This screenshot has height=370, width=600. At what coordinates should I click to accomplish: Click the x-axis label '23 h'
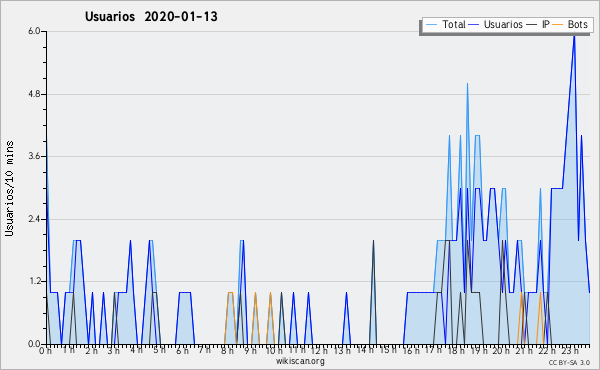pyautogui.click(x=569, y=351)
